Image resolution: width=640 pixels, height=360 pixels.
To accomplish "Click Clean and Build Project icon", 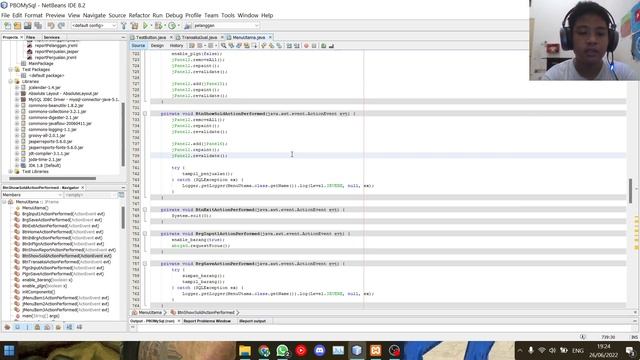I will tap(134, 26).
